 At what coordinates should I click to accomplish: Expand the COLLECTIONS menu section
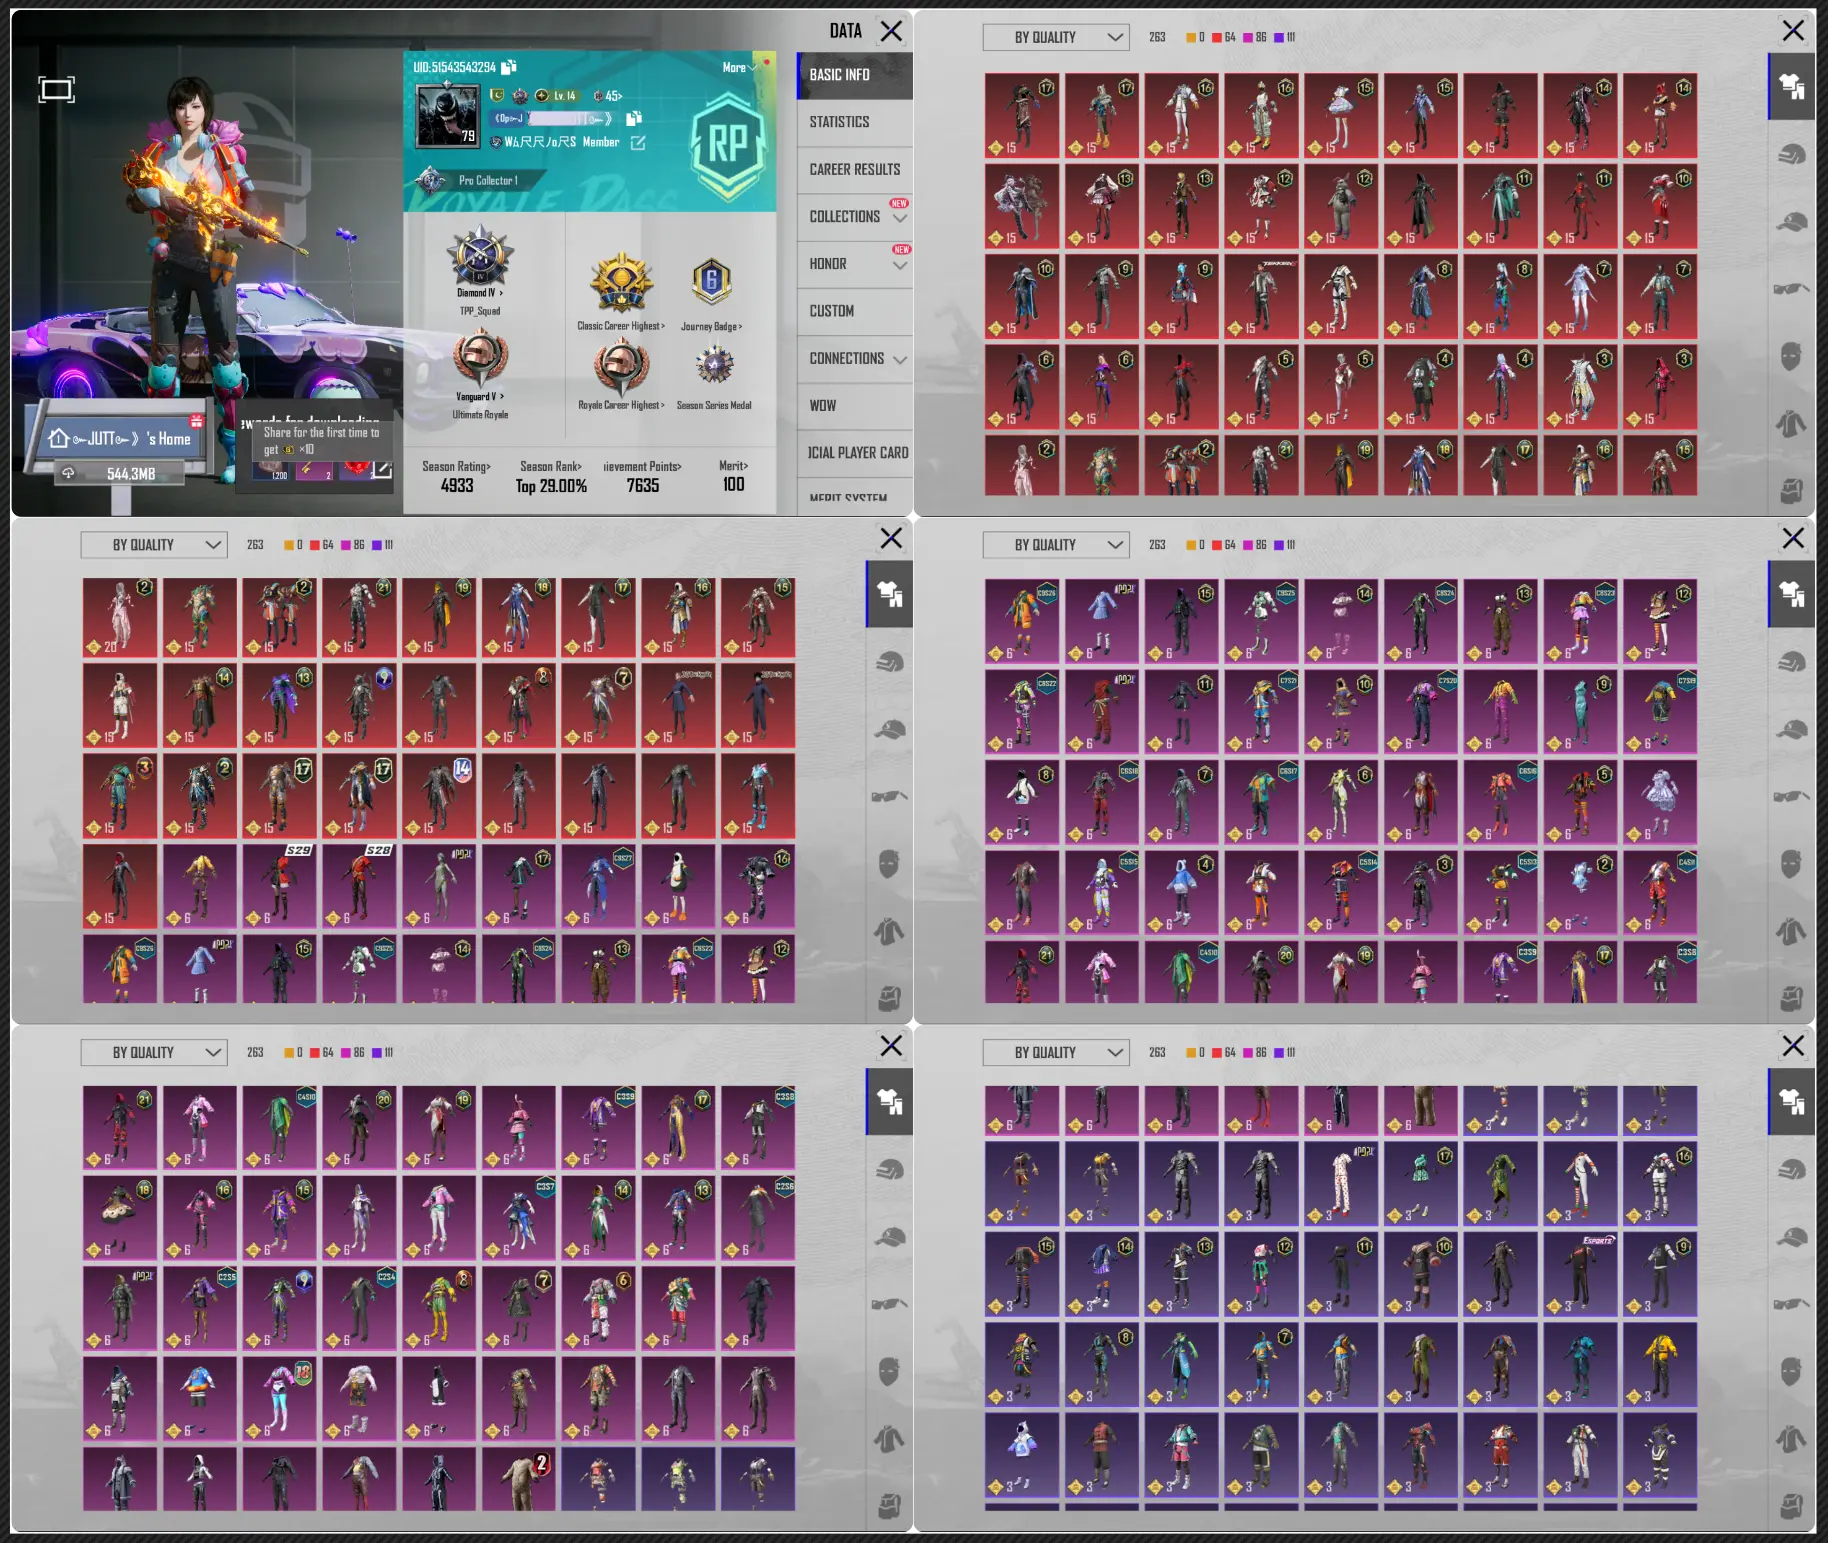point(855,216)
